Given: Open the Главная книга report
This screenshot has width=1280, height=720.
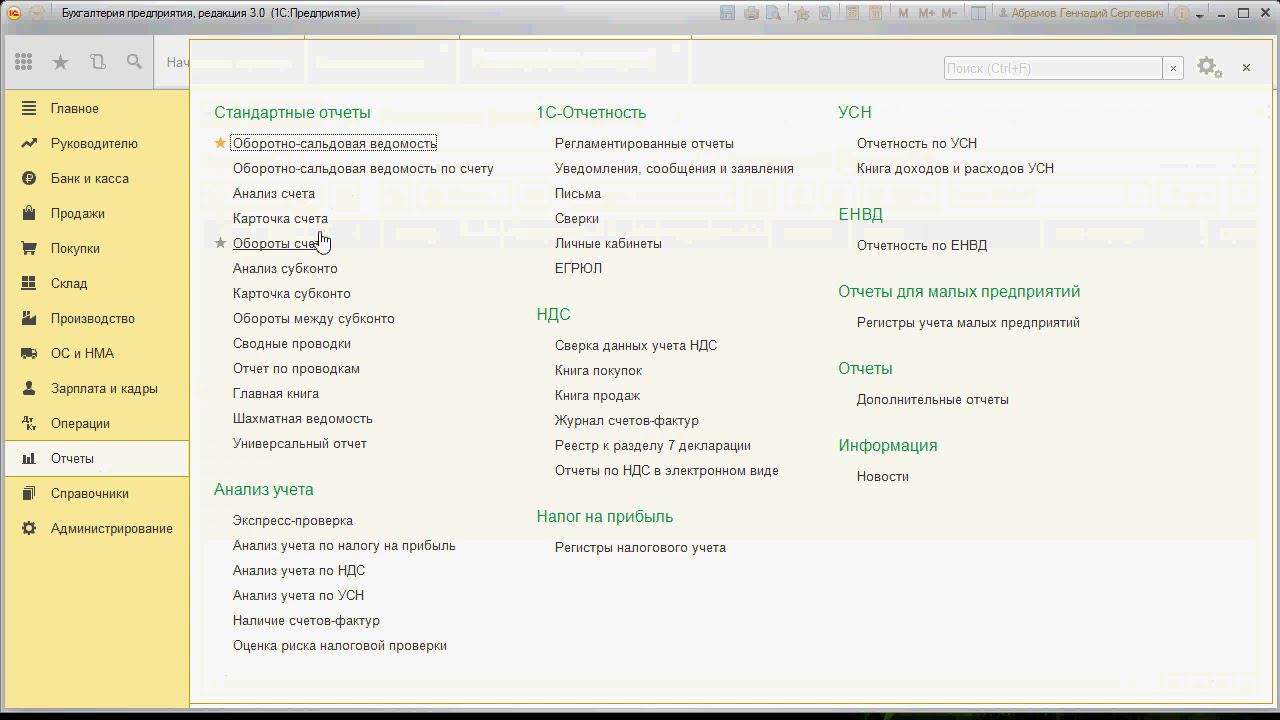Looking at the screenshot, I should click(x=276, y=393).
